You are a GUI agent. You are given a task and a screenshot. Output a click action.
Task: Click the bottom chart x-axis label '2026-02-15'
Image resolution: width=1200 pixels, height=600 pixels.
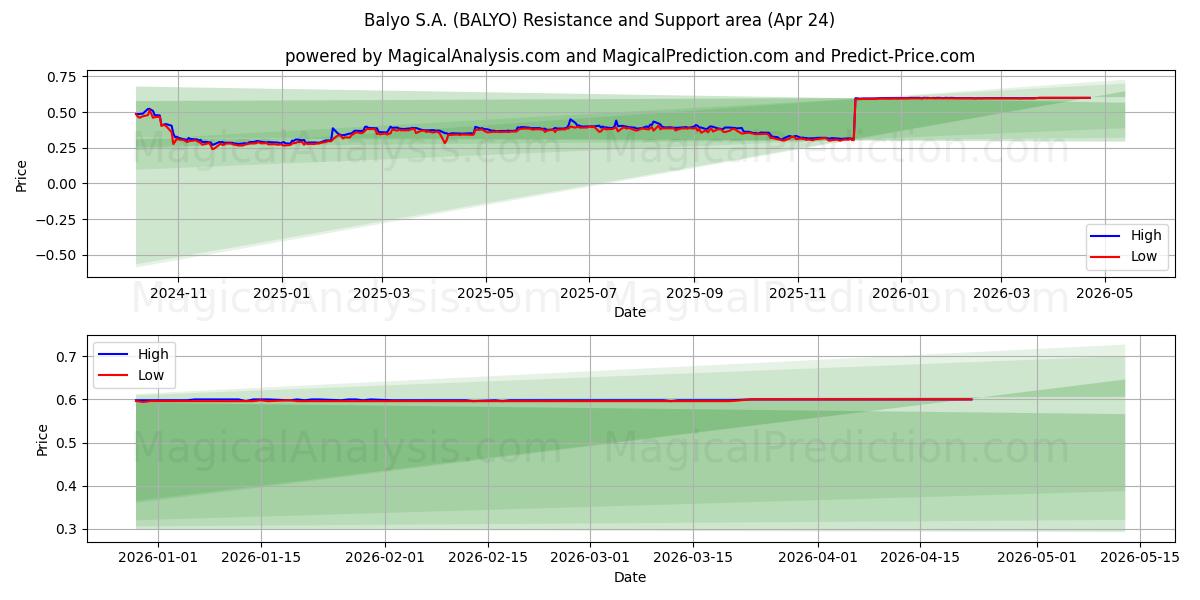click(x=489, y=558)
